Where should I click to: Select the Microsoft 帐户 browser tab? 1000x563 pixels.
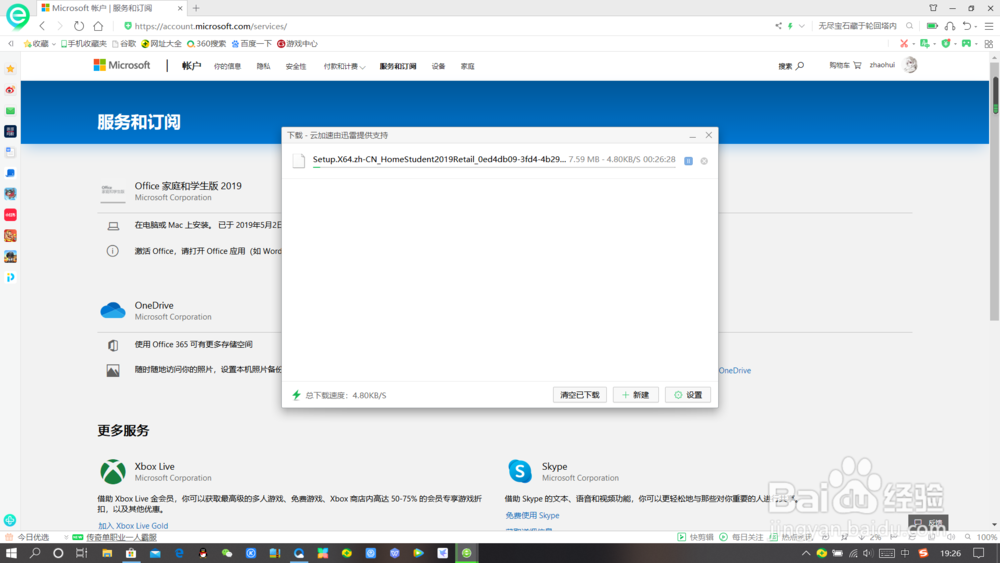click(x=111, y=8)
